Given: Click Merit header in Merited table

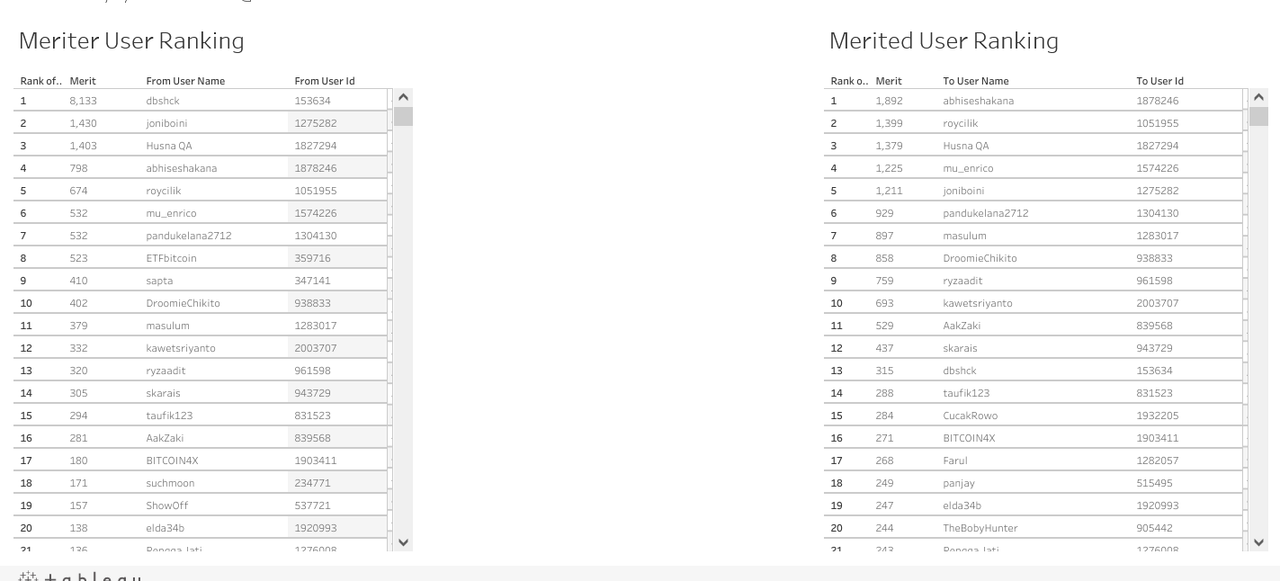Looking at the screenshot, I should (888, 81).
